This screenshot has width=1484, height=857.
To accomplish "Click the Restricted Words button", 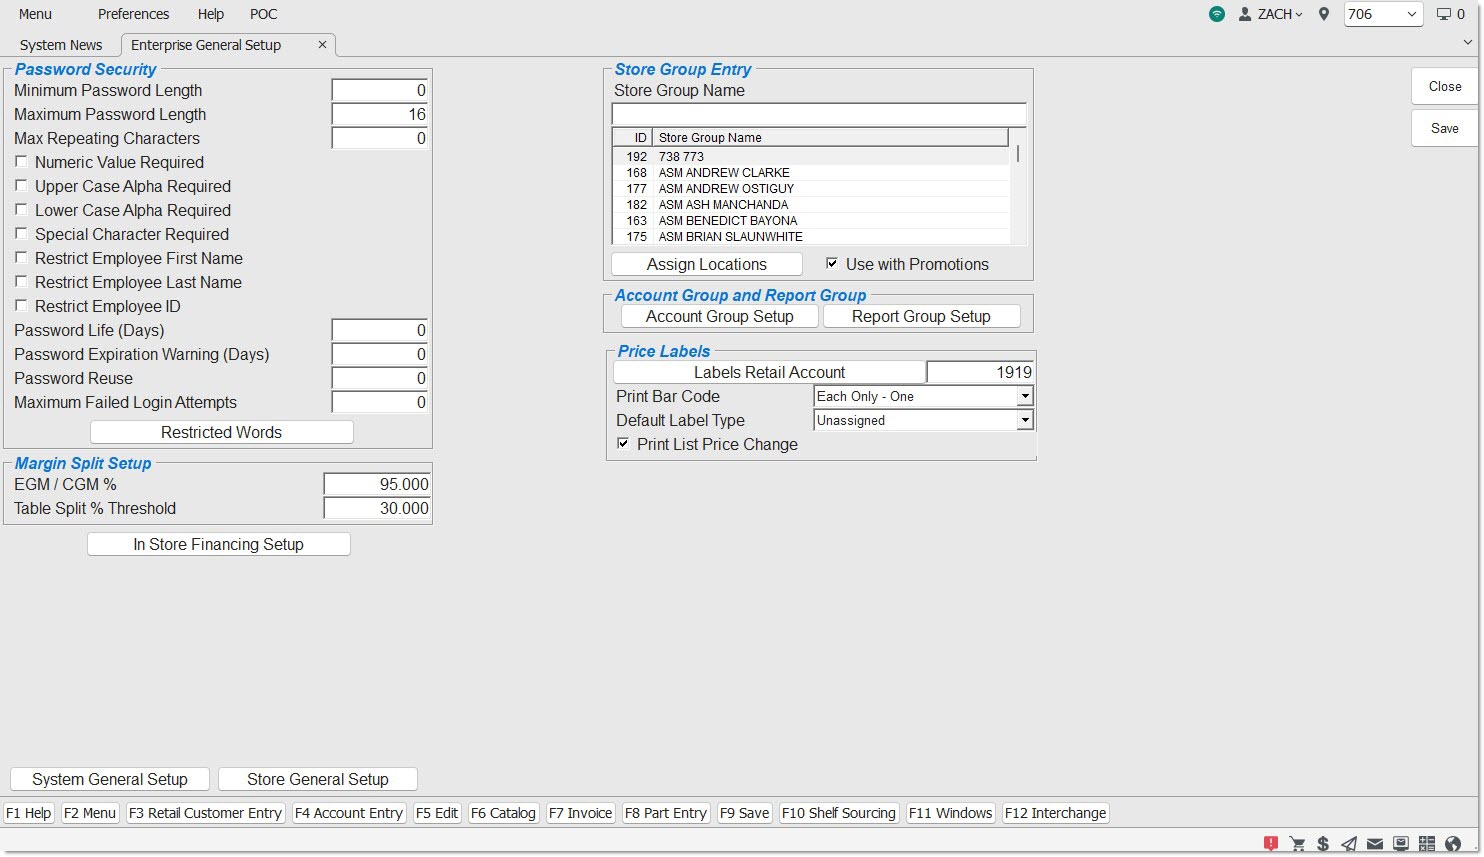I will [x=221, y=432].
